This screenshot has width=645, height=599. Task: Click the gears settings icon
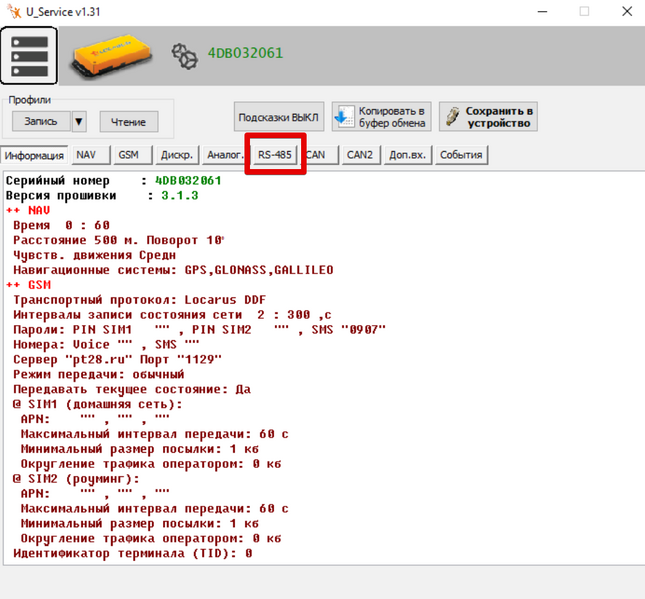tap(184, 56)
